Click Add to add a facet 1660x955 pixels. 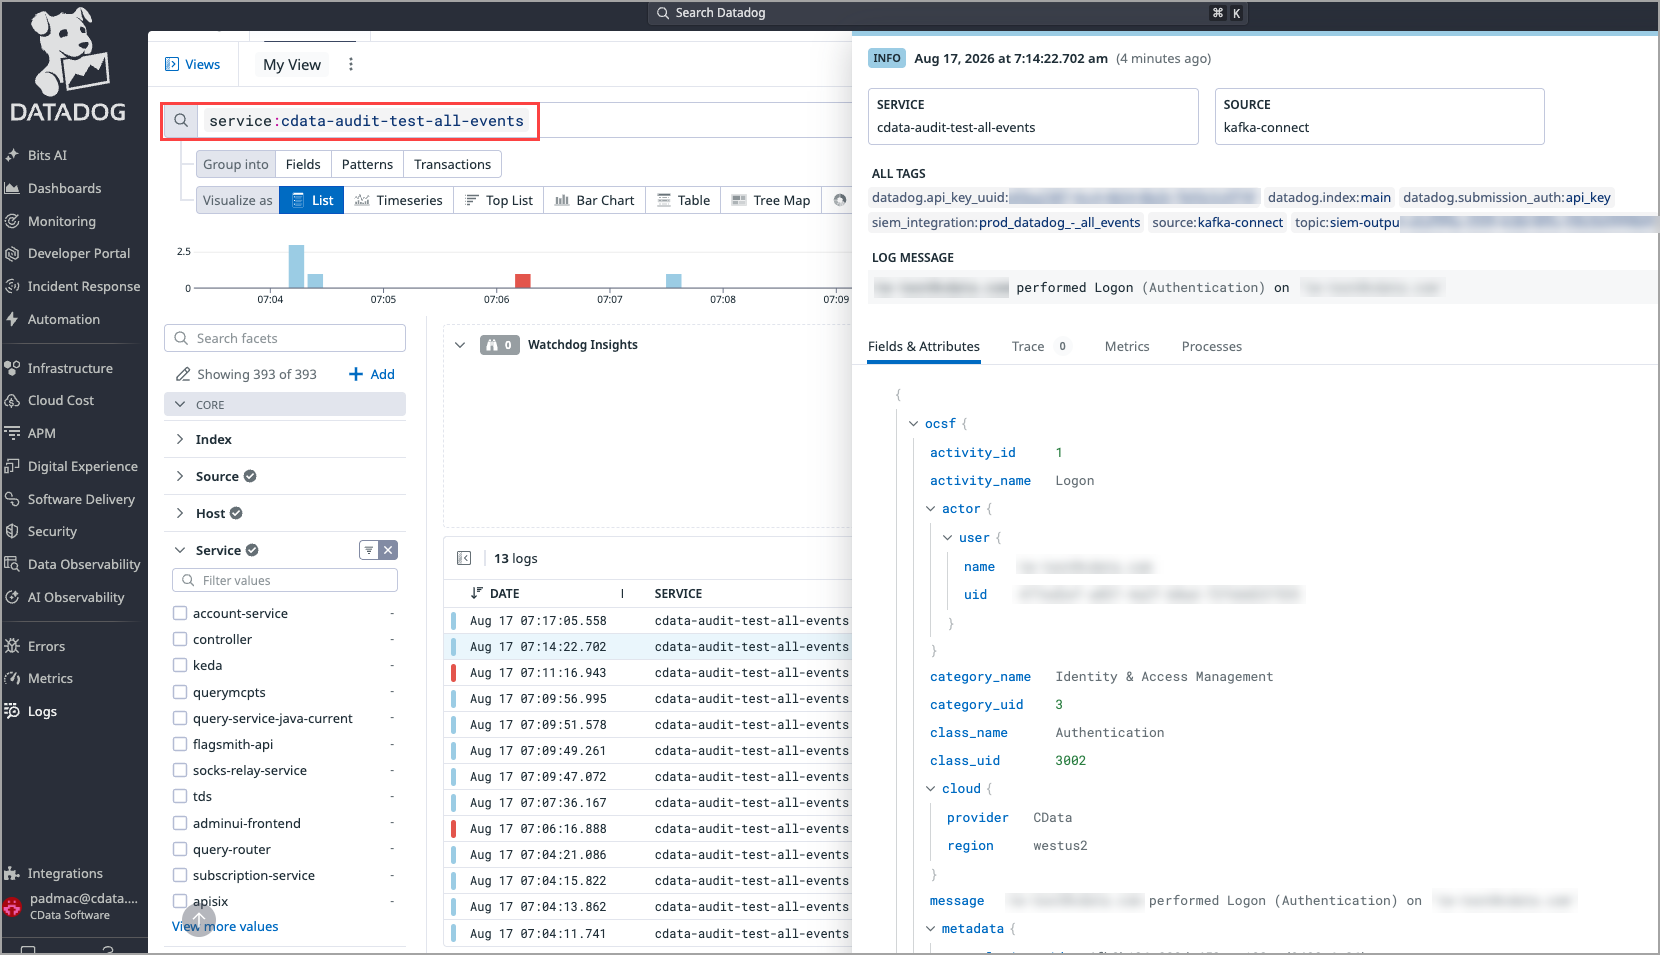coord(371,374)
